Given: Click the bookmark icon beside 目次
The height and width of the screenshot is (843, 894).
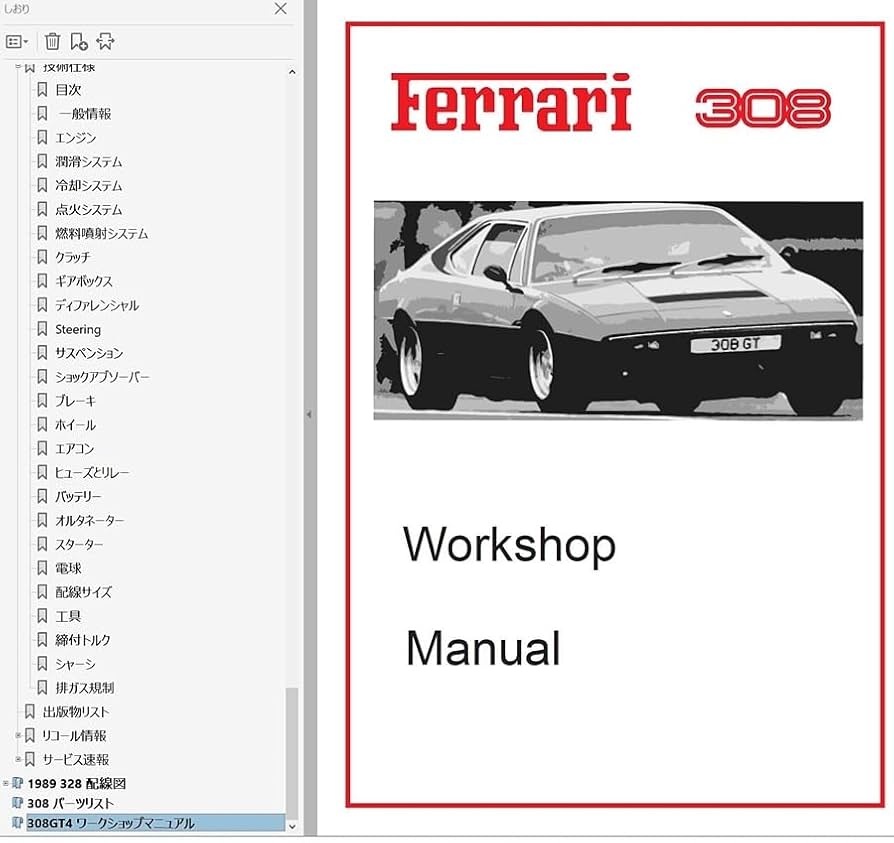Looking at the screenshot, I should 41,89.
